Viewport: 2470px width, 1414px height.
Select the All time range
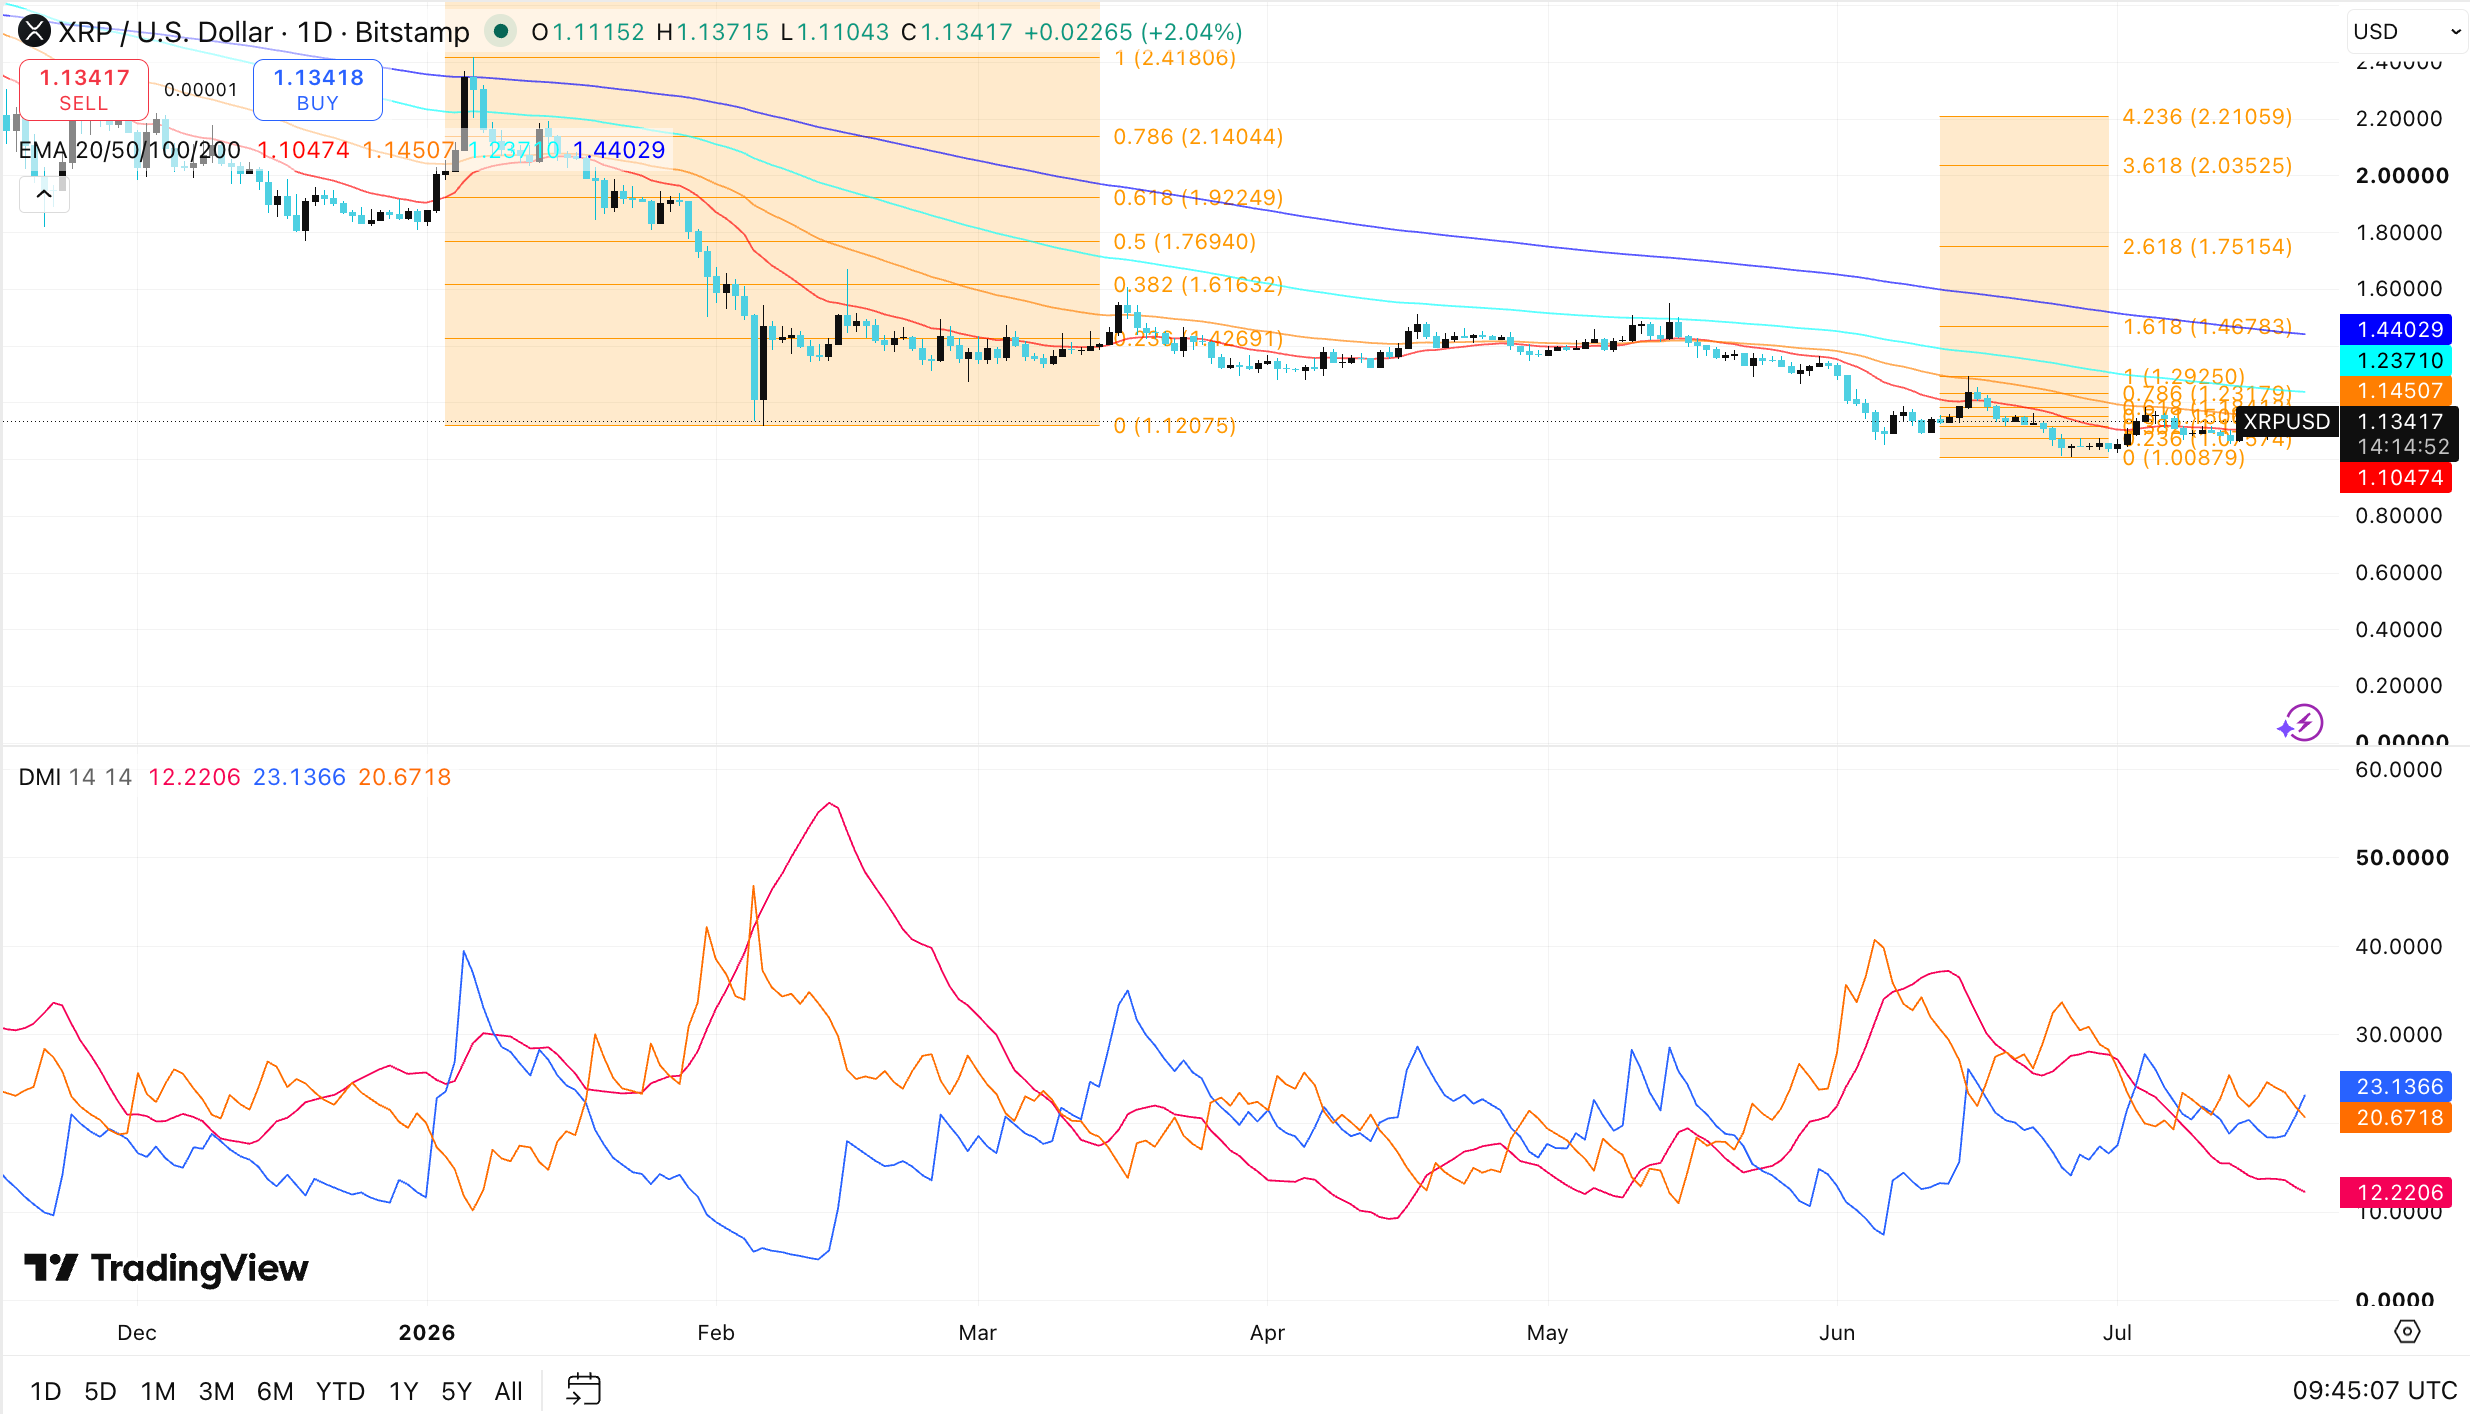tap(509, 1391)
